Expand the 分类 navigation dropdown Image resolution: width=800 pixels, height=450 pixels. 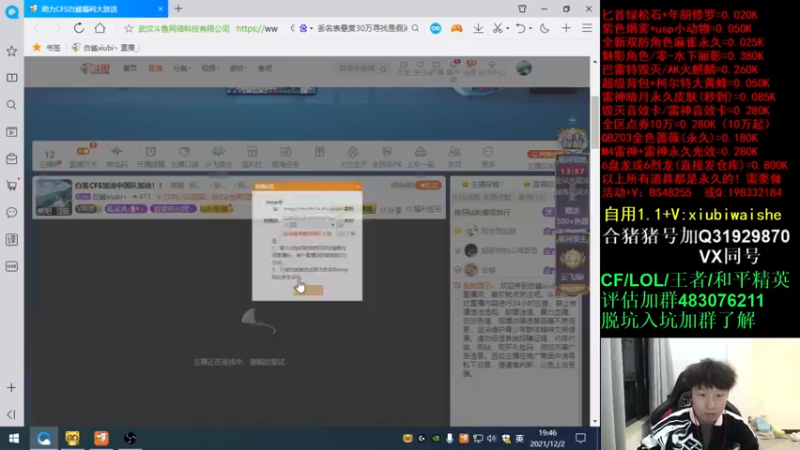click(x=181, y=68)
